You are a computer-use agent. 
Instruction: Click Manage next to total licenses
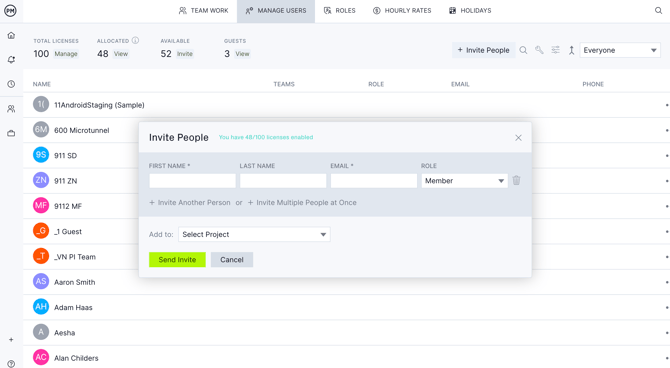(66, 54)
